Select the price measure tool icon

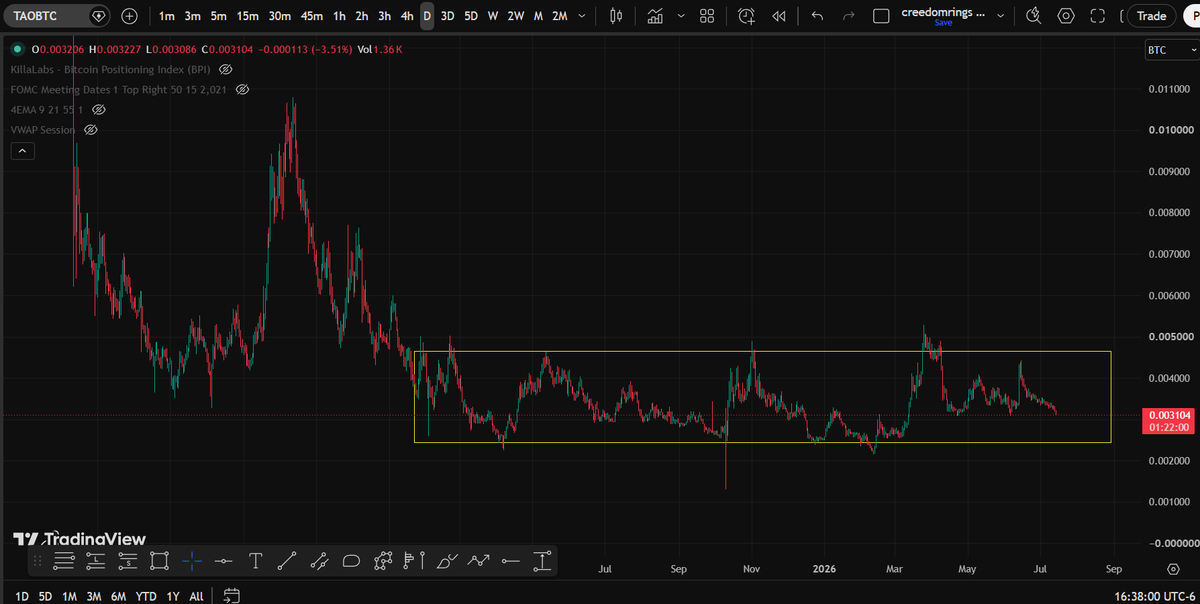tap(543, 560)
